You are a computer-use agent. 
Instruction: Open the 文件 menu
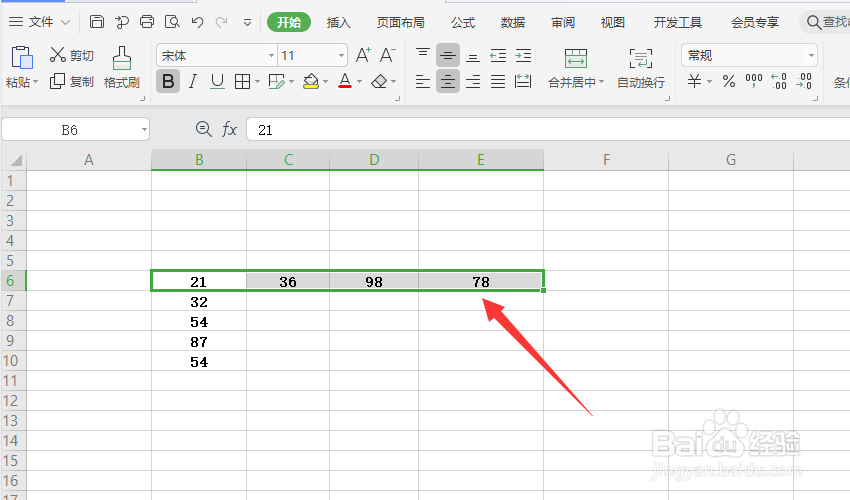click(40, 22)
